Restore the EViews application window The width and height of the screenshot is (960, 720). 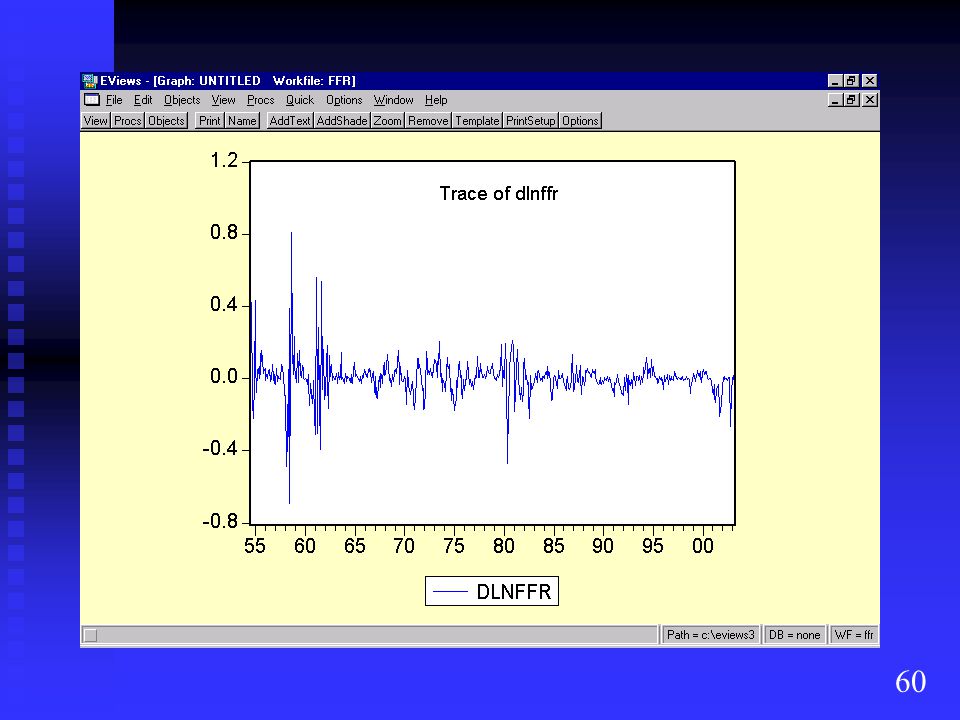click(851, 81)
